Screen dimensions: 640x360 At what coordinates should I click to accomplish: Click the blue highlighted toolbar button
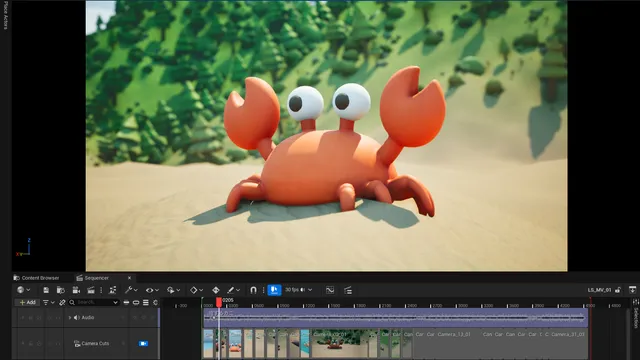pyautogui.click(x=274, y=290)
